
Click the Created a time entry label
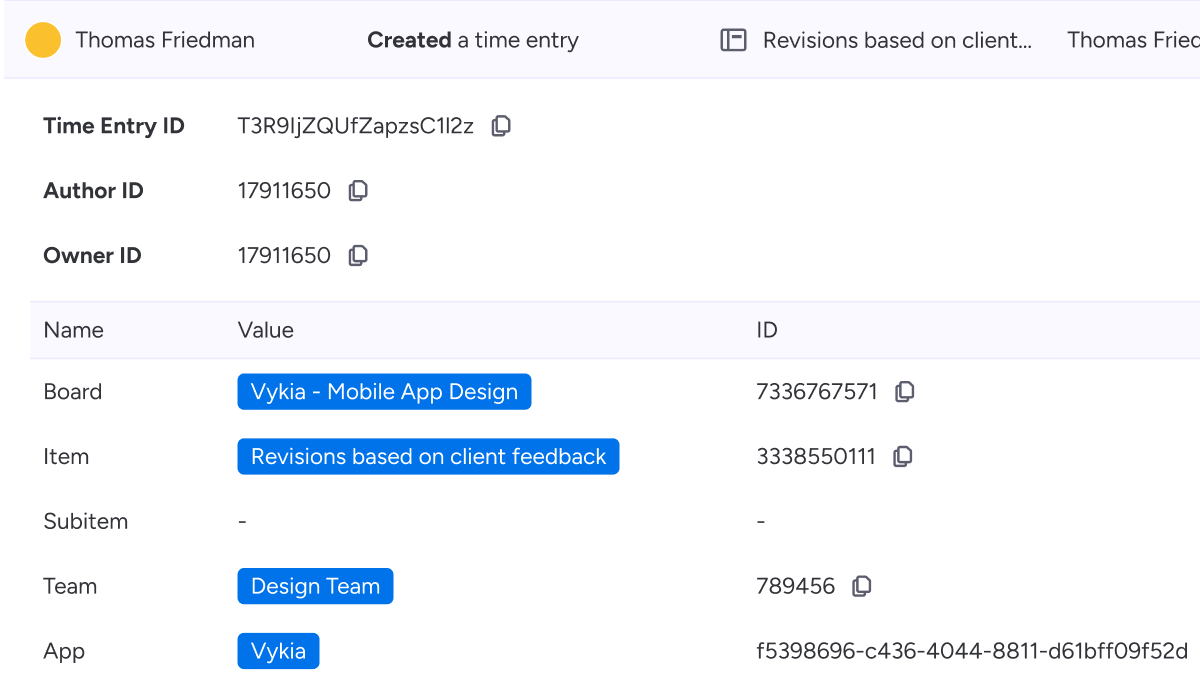[x=472, y=40]
